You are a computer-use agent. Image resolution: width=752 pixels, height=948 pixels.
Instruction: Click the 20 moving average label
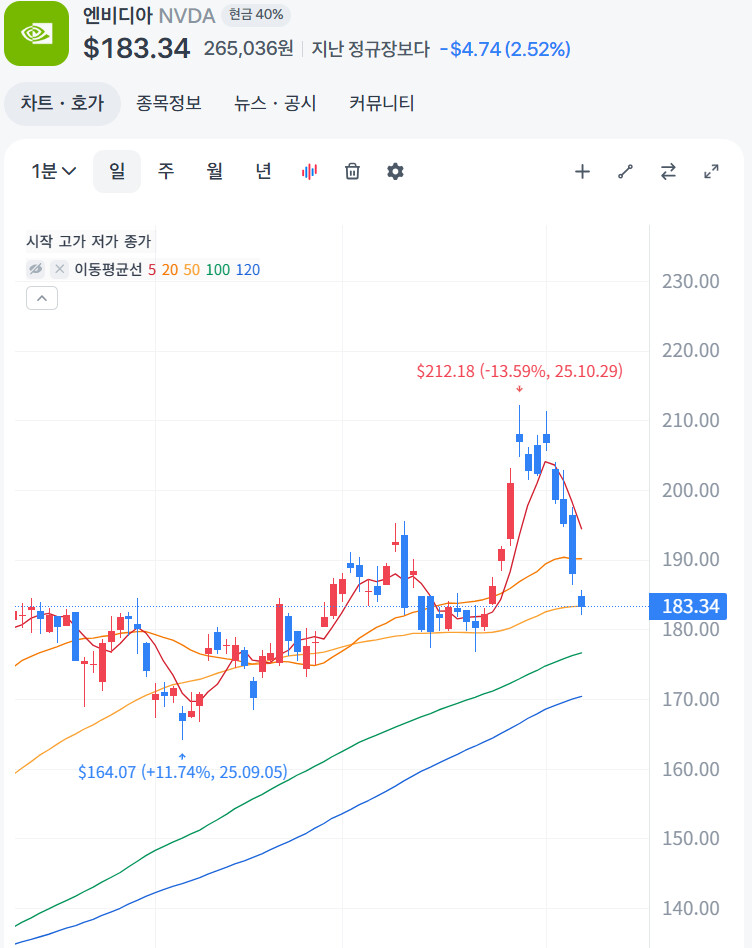coord(170,270)
